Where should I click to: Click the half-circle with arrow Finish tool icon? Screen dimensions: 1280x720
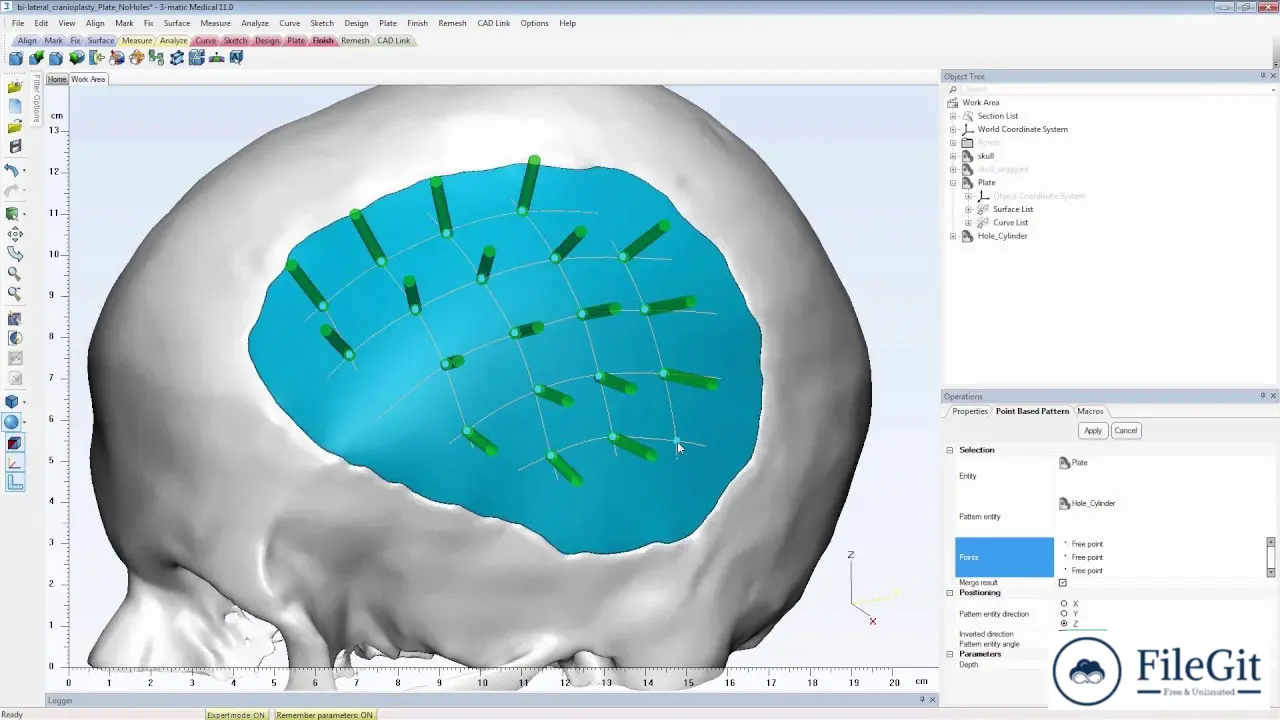click(97, 58)
